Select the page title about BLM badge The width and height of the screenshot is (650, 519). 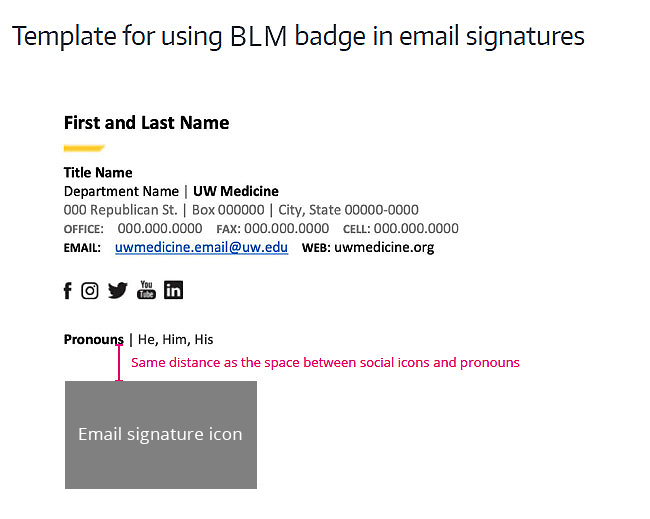[298, 36]
